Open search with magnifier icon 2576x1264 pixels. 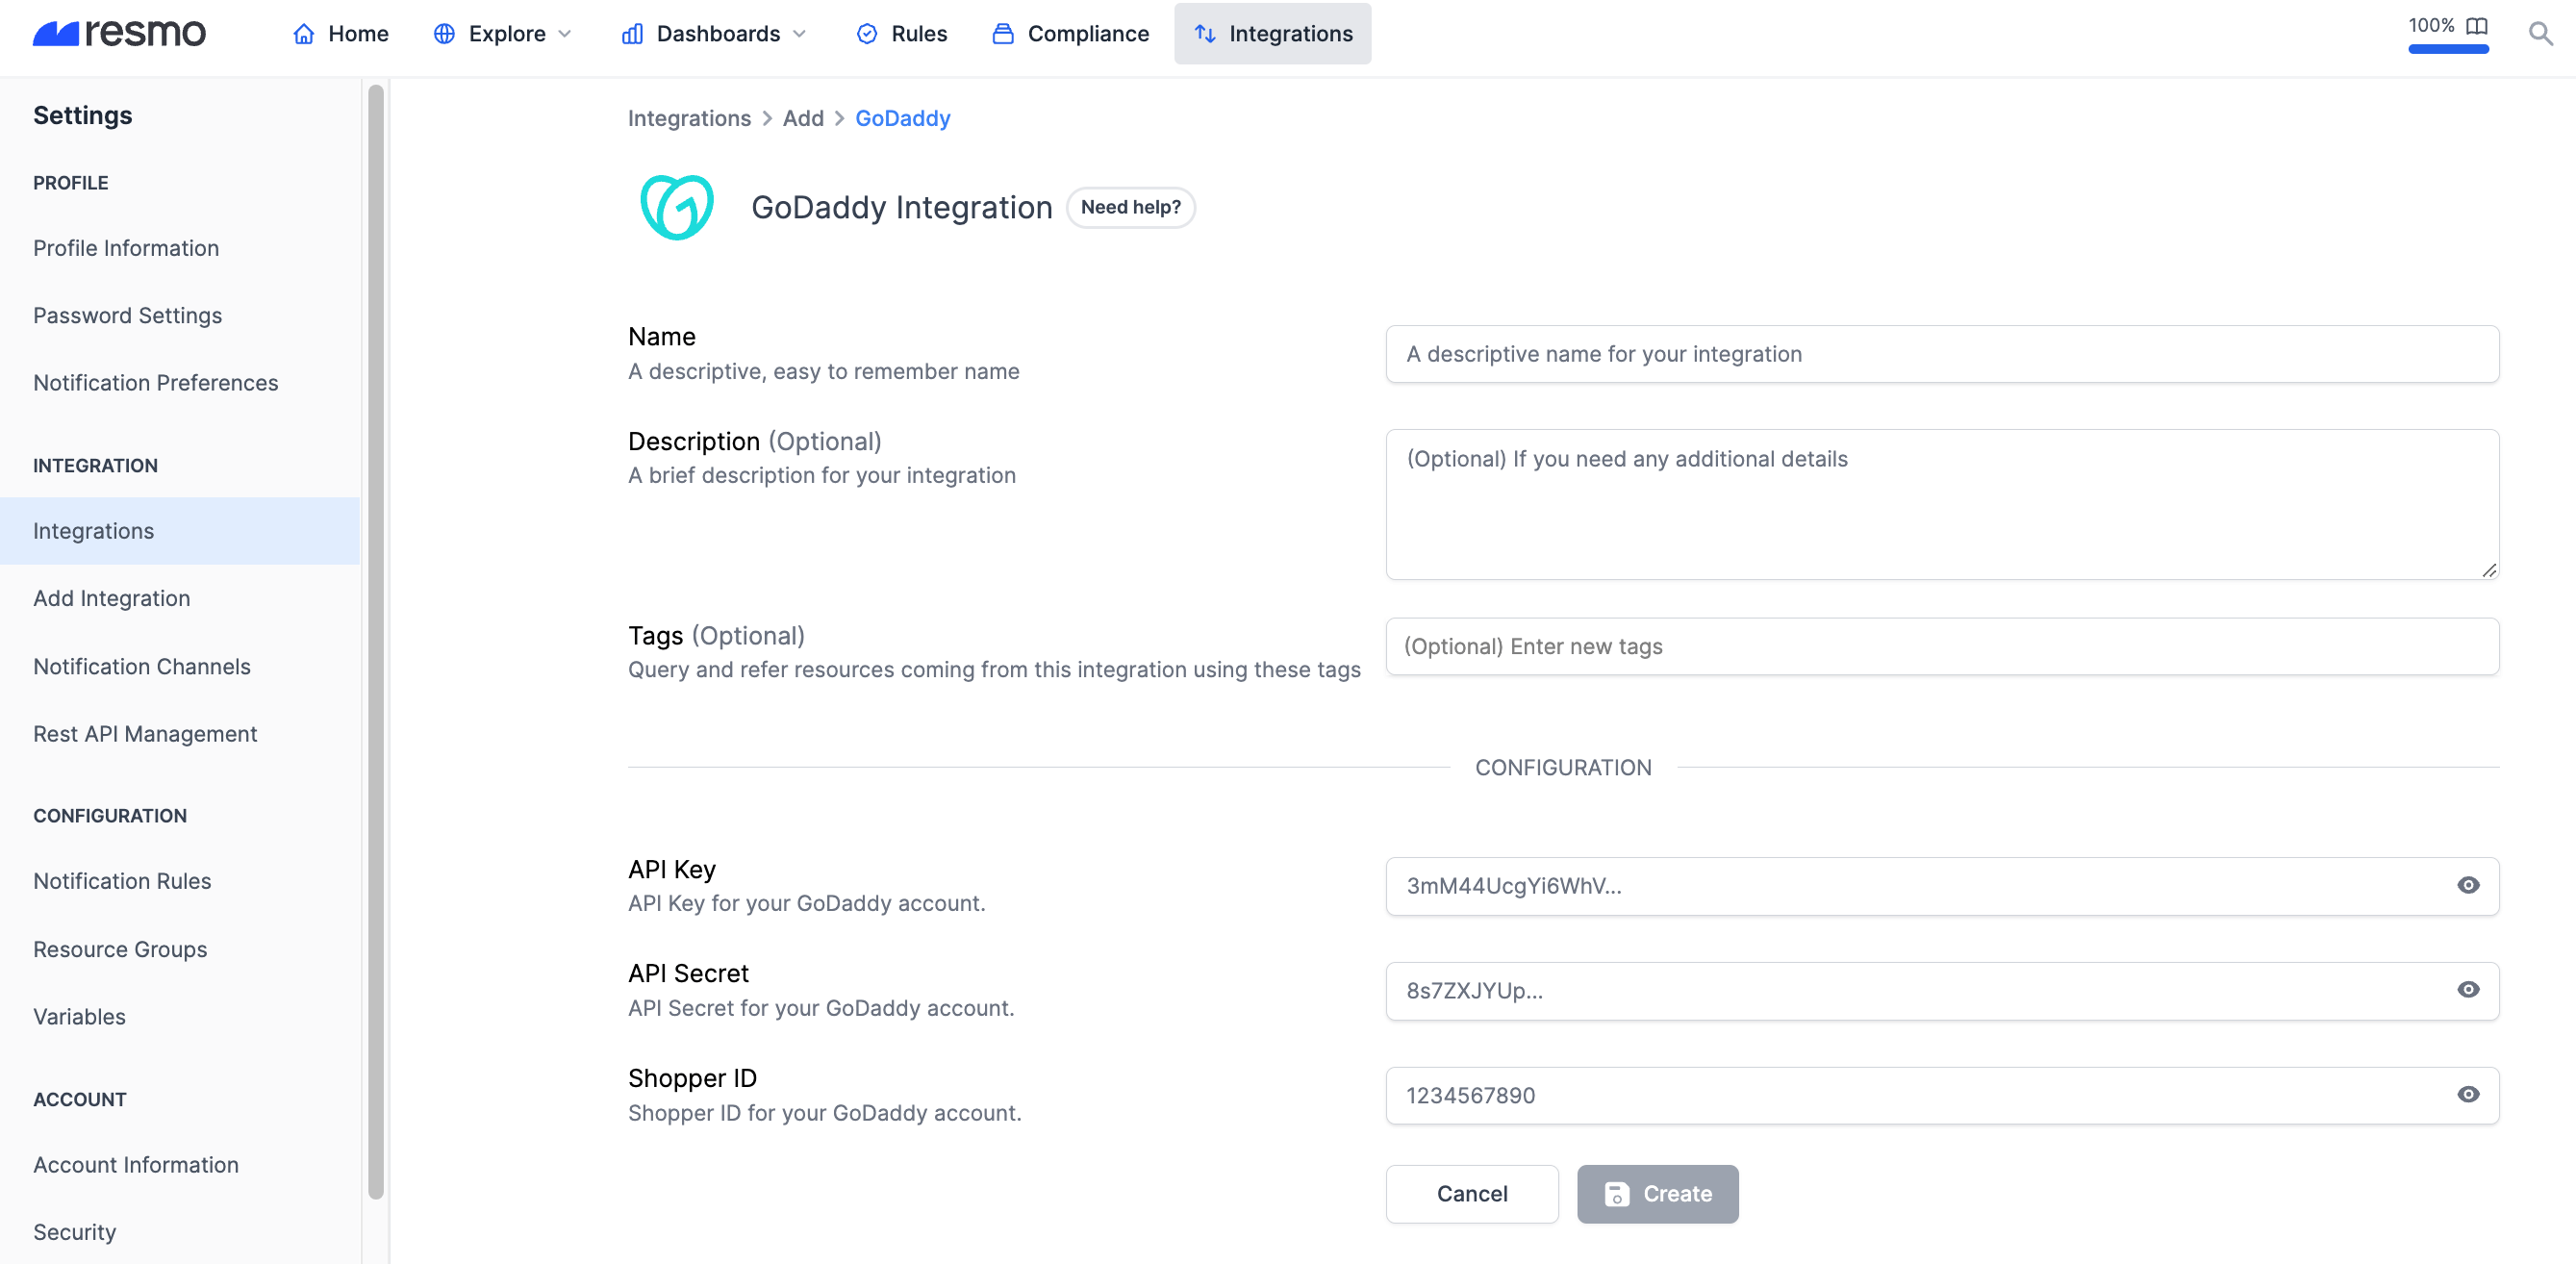(x=2540, y=34)
